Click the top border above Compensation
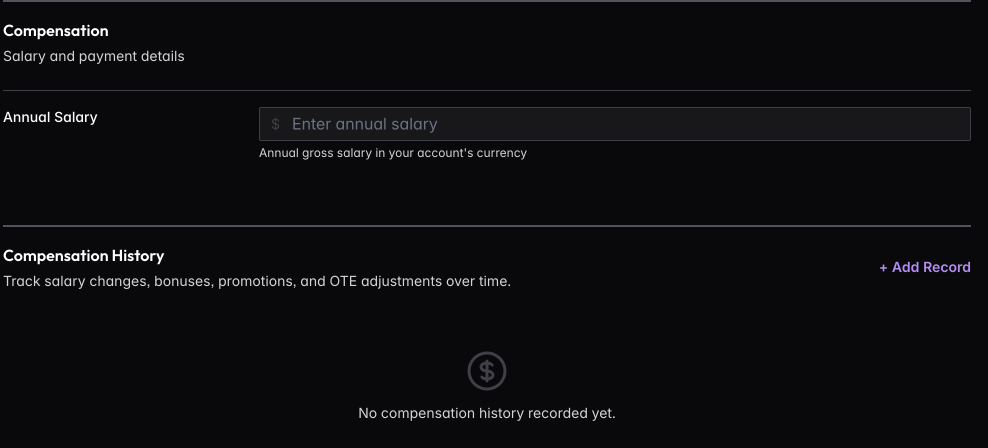 pos(487,1)
